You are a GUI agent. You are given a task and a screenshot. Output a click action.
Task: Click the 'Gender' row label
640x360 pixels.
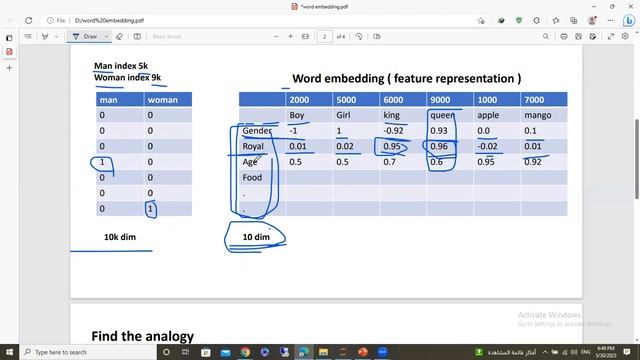257,131
